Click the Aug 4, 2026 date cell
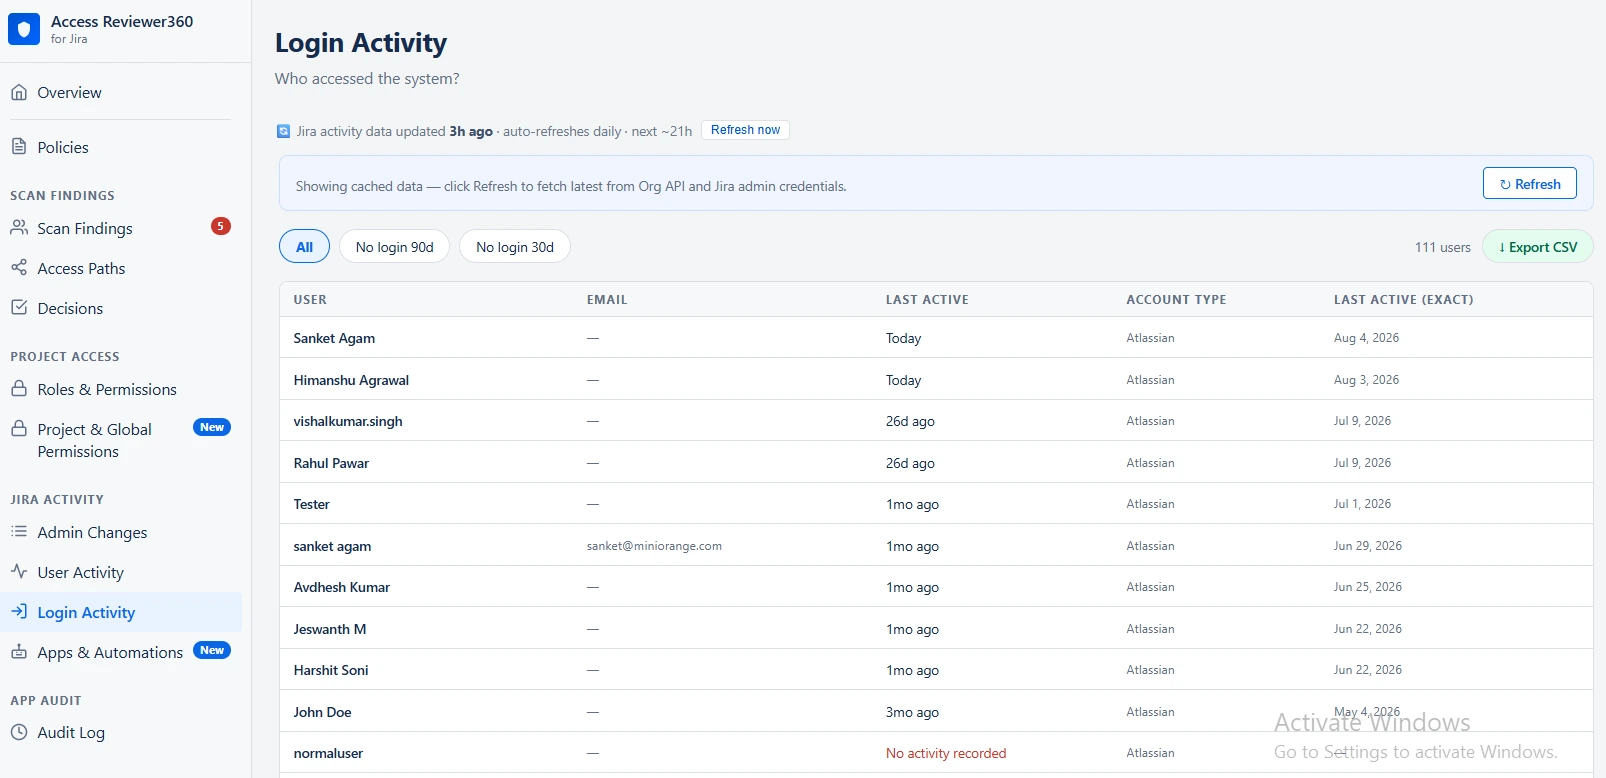 point(1366,338)
